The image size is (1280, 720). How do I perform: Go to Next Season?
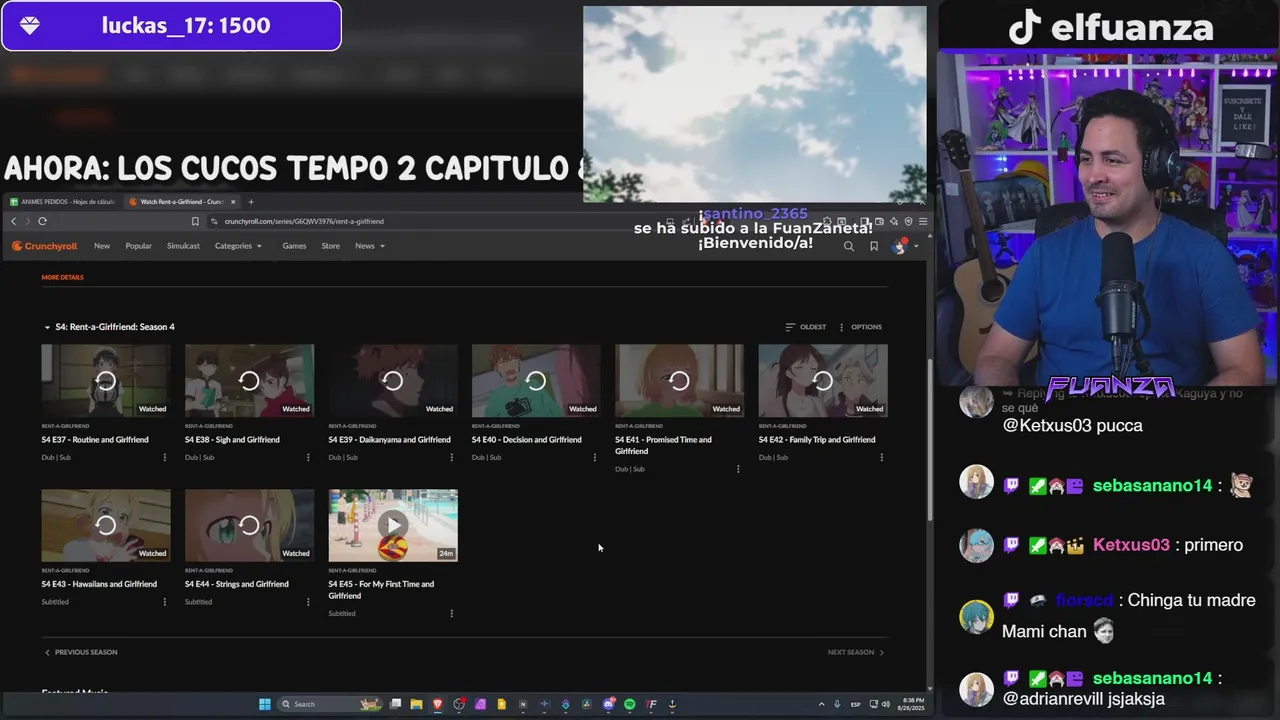pyautogui.click(x=856, y=652)
